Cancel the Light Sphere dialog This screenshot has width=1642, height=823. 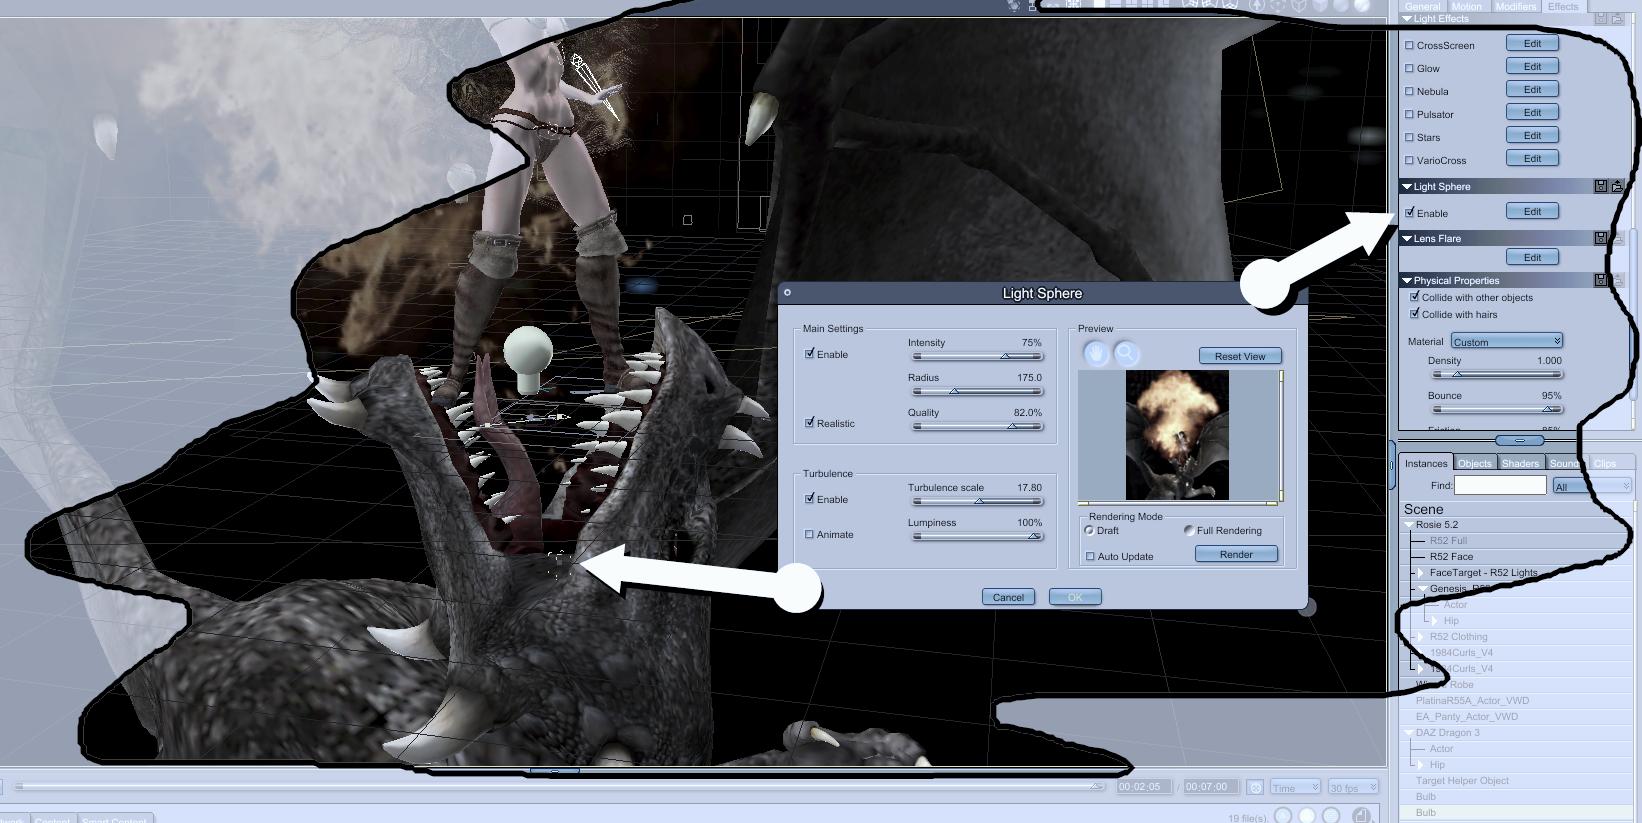pos(1008,597)
